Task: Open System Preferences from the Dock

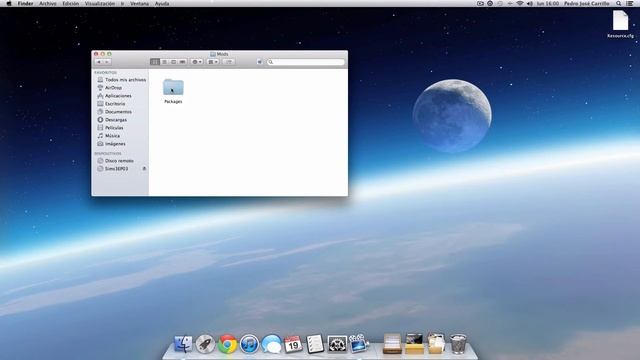Action: click(x=337, y=344)
